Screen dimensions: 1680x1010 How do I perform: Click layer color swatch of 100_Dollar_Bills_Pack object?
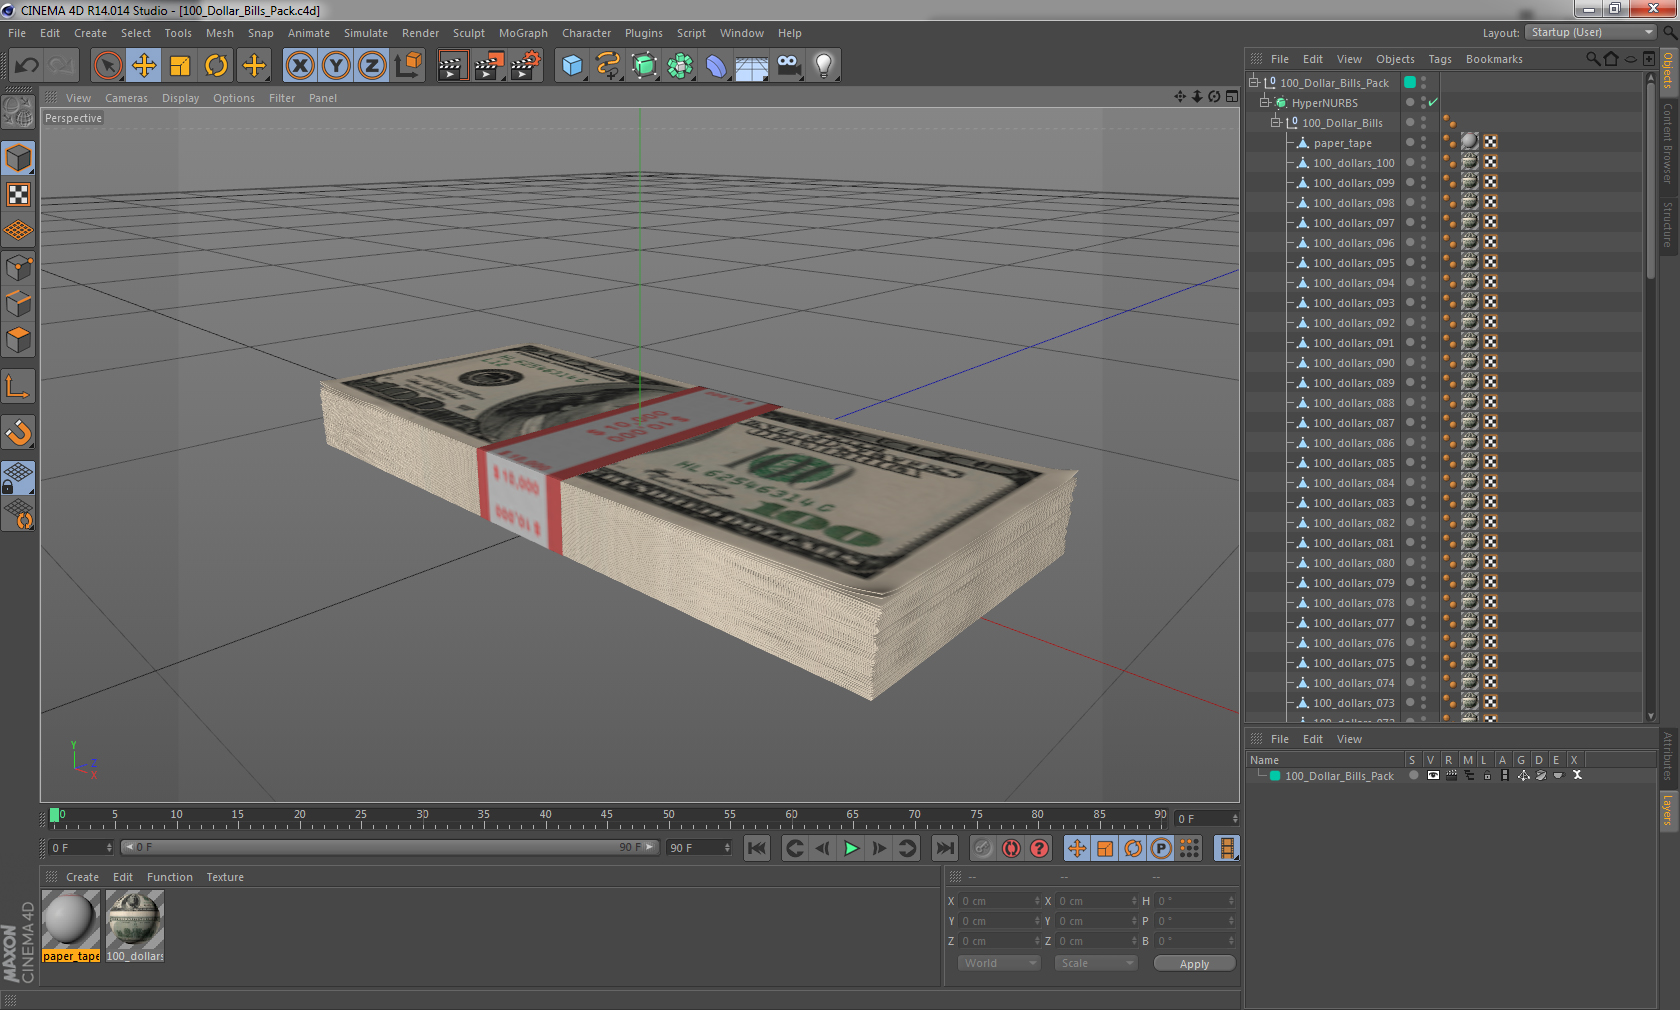pyautogui.click(x=1410, y=83)
